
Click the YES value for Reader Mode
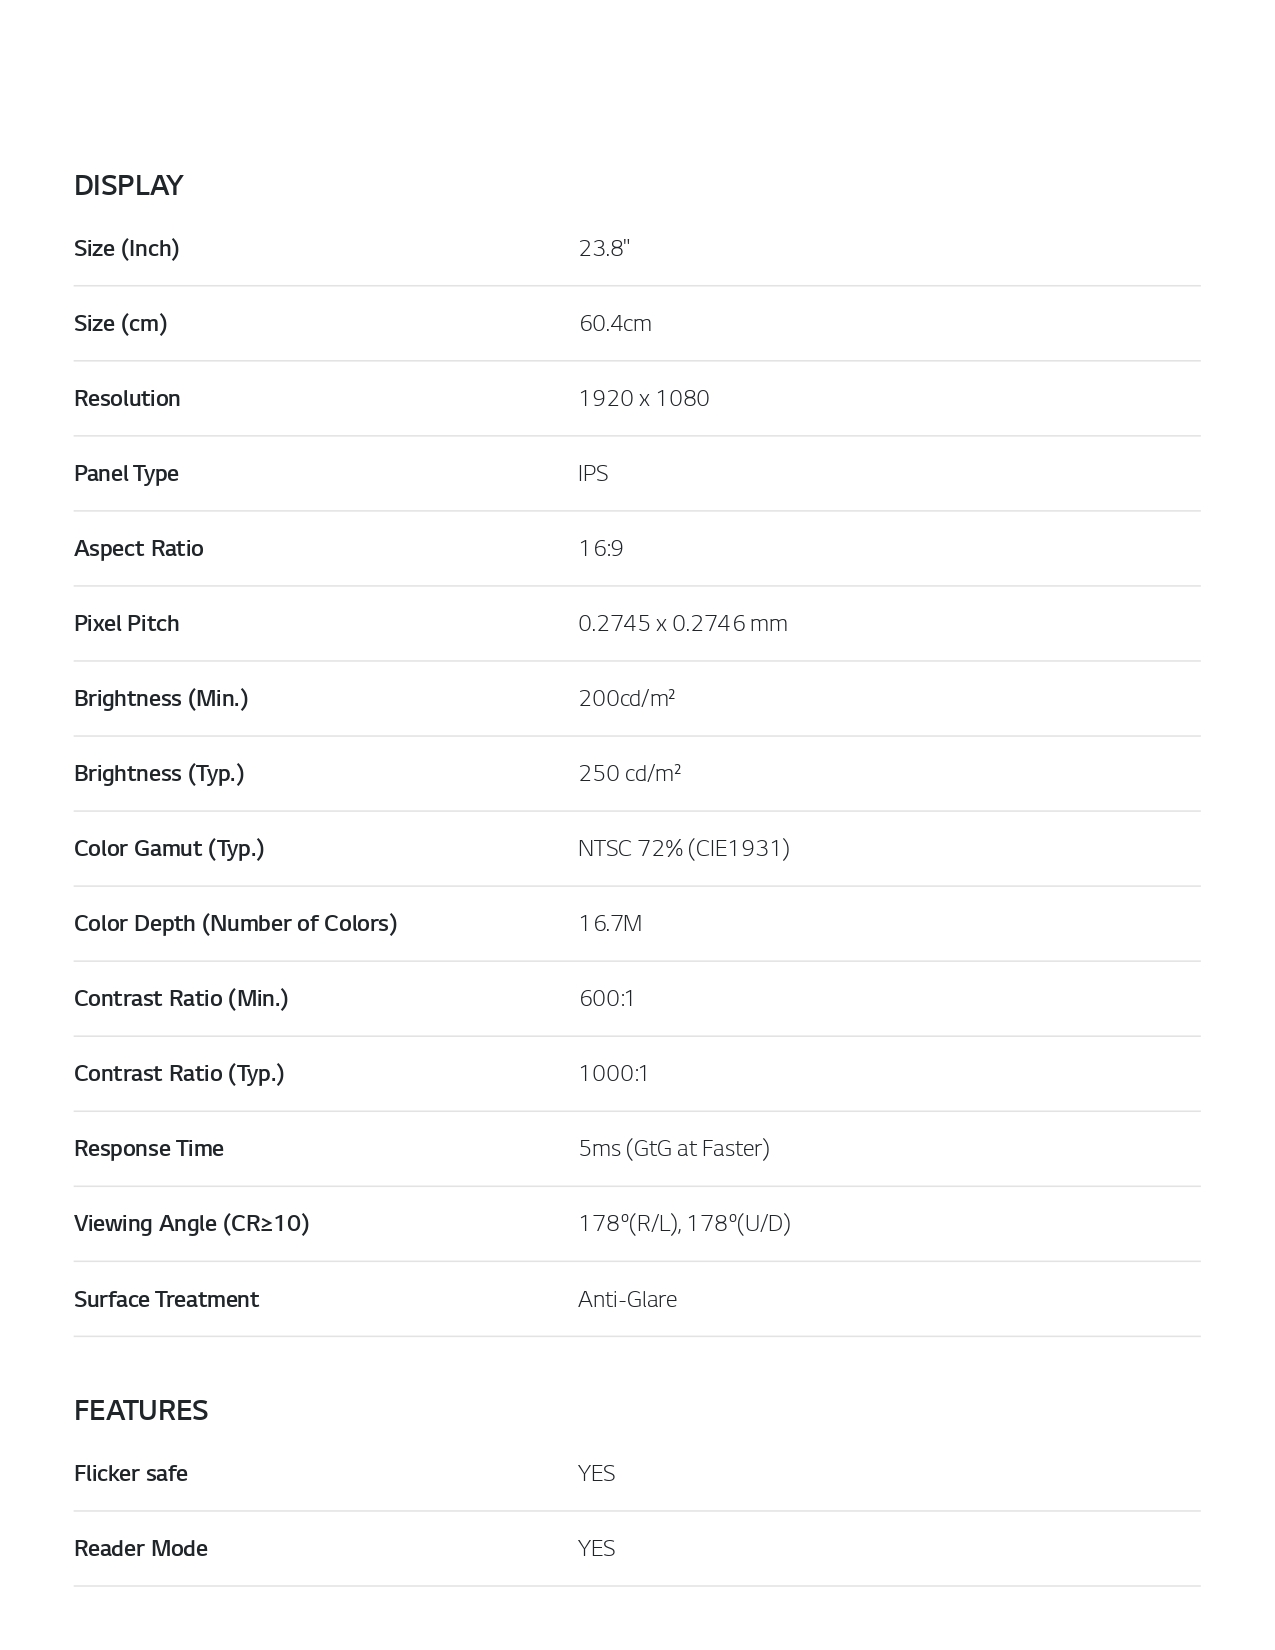[x=596, y=1548]
